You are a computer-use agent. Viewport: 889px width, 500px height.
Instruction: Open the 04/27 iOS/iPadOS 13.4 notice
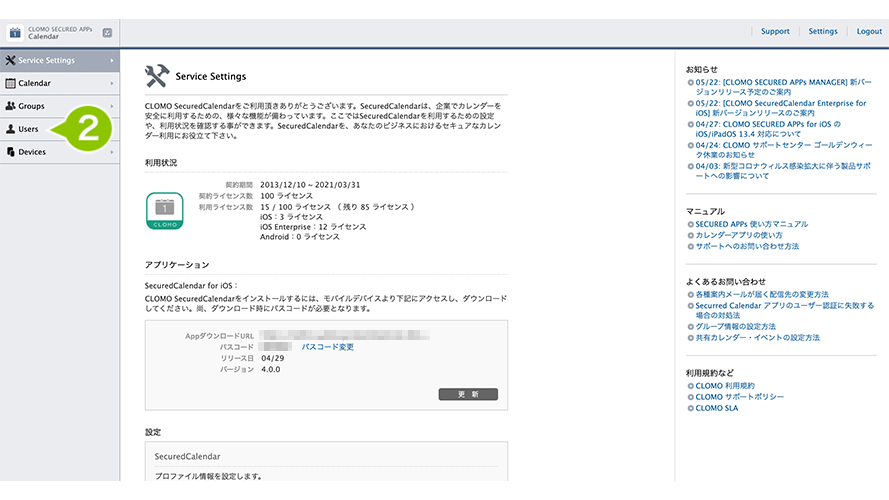768,129
